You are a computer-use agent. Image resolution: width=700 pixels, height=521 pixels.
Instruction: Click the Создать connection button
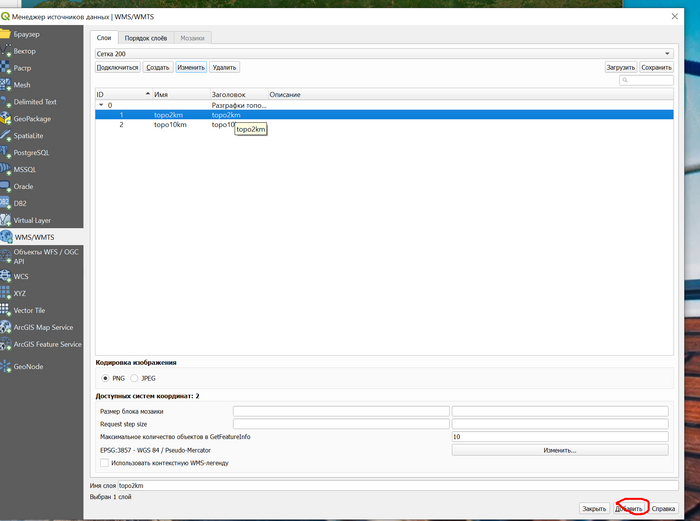coord(158,67)
